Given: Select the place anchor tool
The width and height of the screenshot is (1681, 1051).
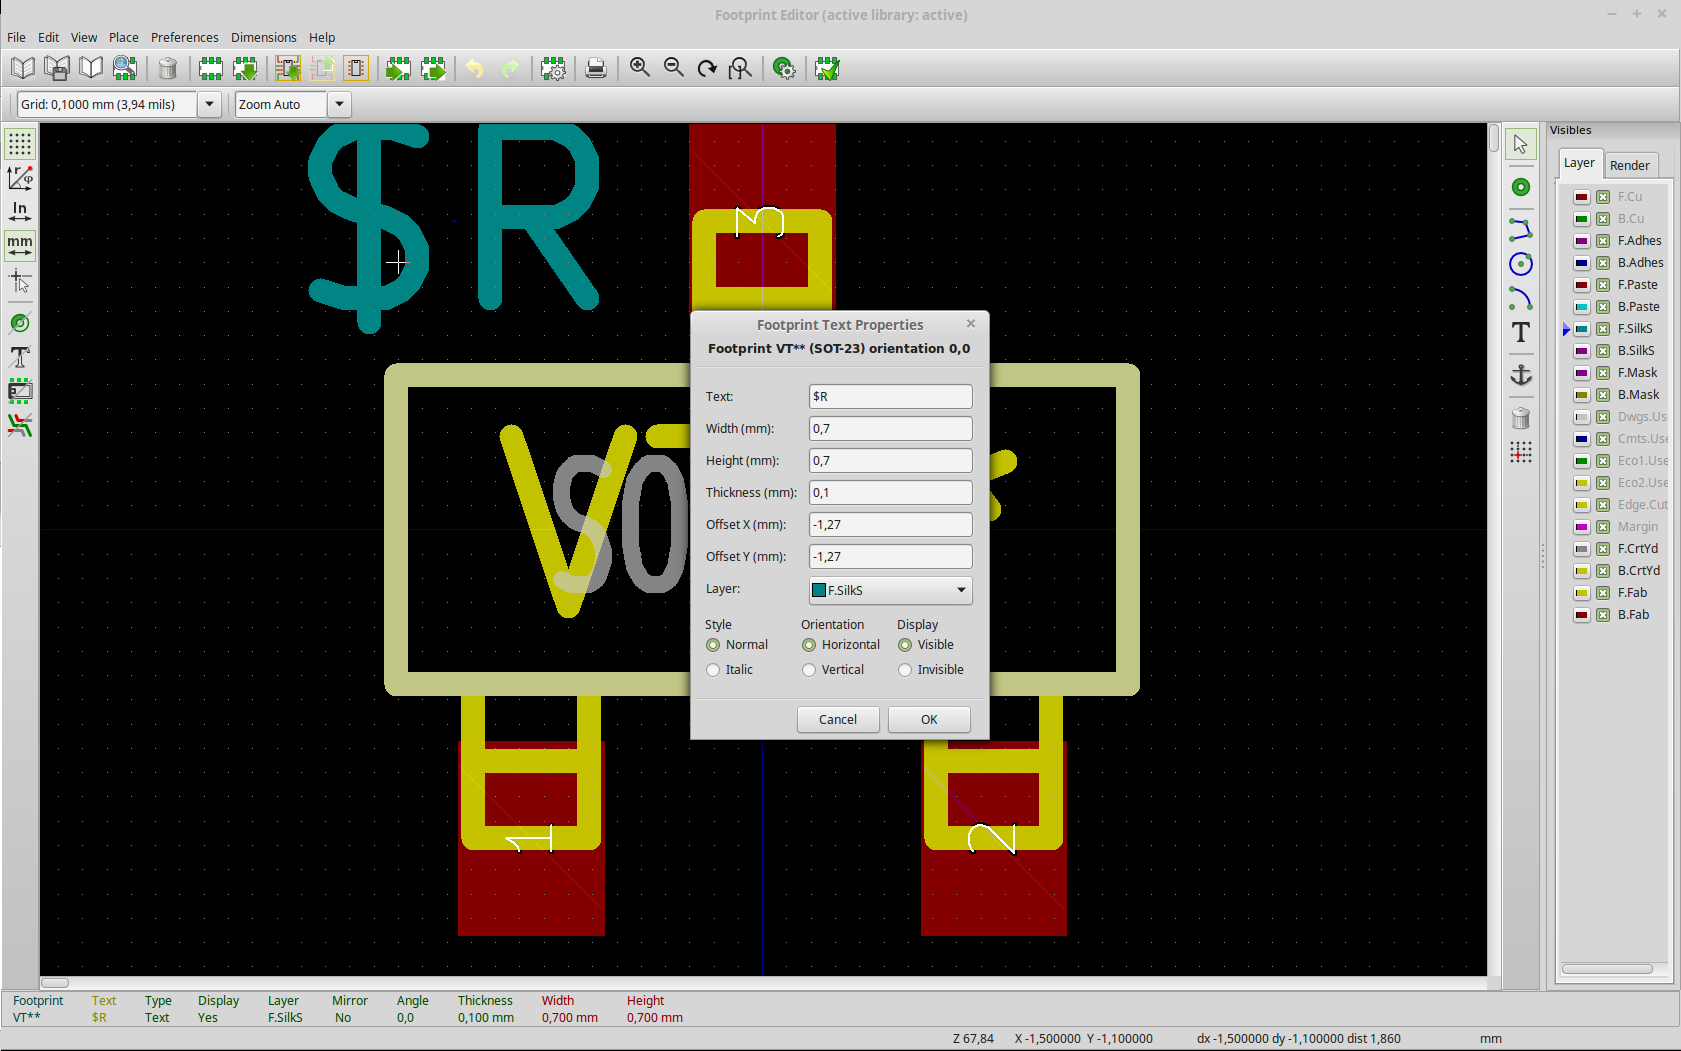Looking at the screenshot, I should pyautogui.click(x=1520, y=375).
